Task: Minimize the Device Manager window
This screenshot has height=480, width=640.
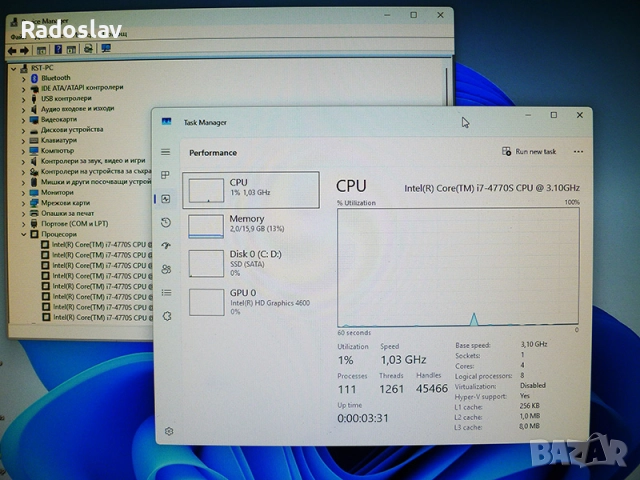Action: [x=387, y=16]
